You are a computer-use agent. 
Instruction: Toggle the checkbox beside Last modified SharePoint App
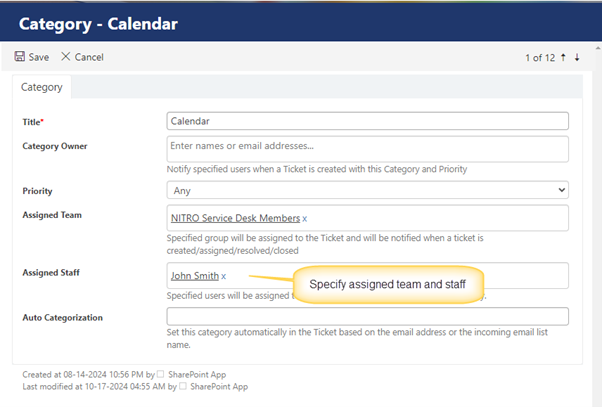(183, 386)
